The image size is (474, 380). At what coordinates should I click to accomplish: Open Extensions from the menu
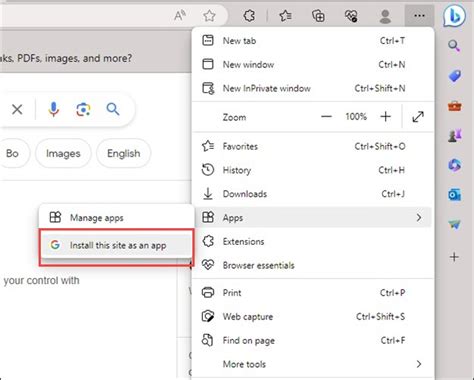[x=313, y=241]
